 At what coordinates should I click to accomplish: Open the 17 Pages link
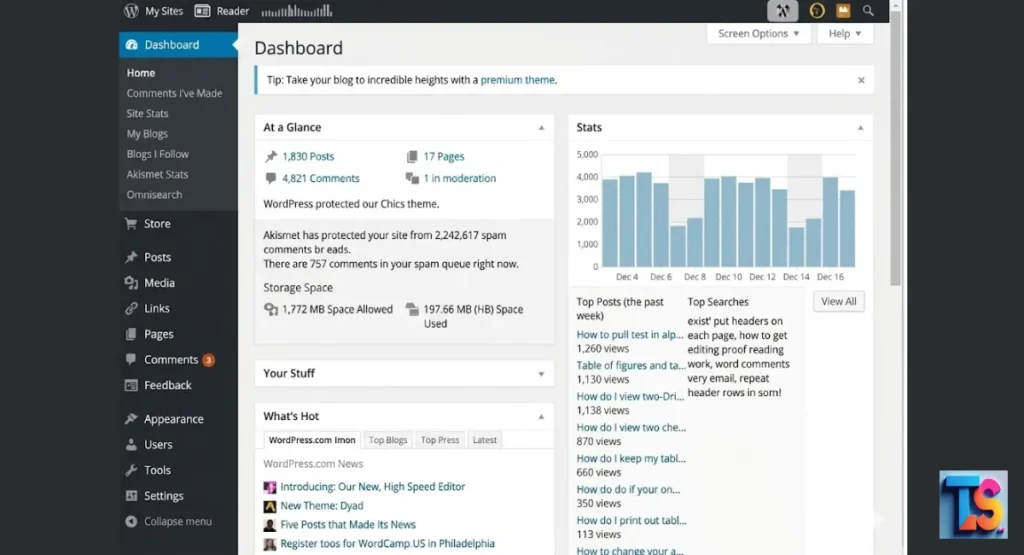click(443, 157)
